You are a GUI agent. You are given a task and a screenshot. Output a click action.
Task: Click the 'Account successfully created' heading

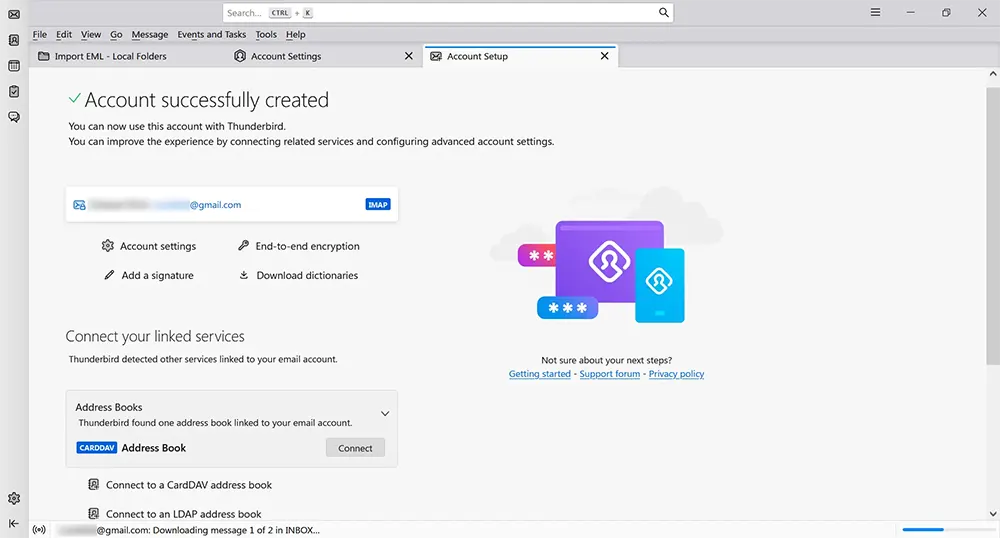click(x=207, y=100)
